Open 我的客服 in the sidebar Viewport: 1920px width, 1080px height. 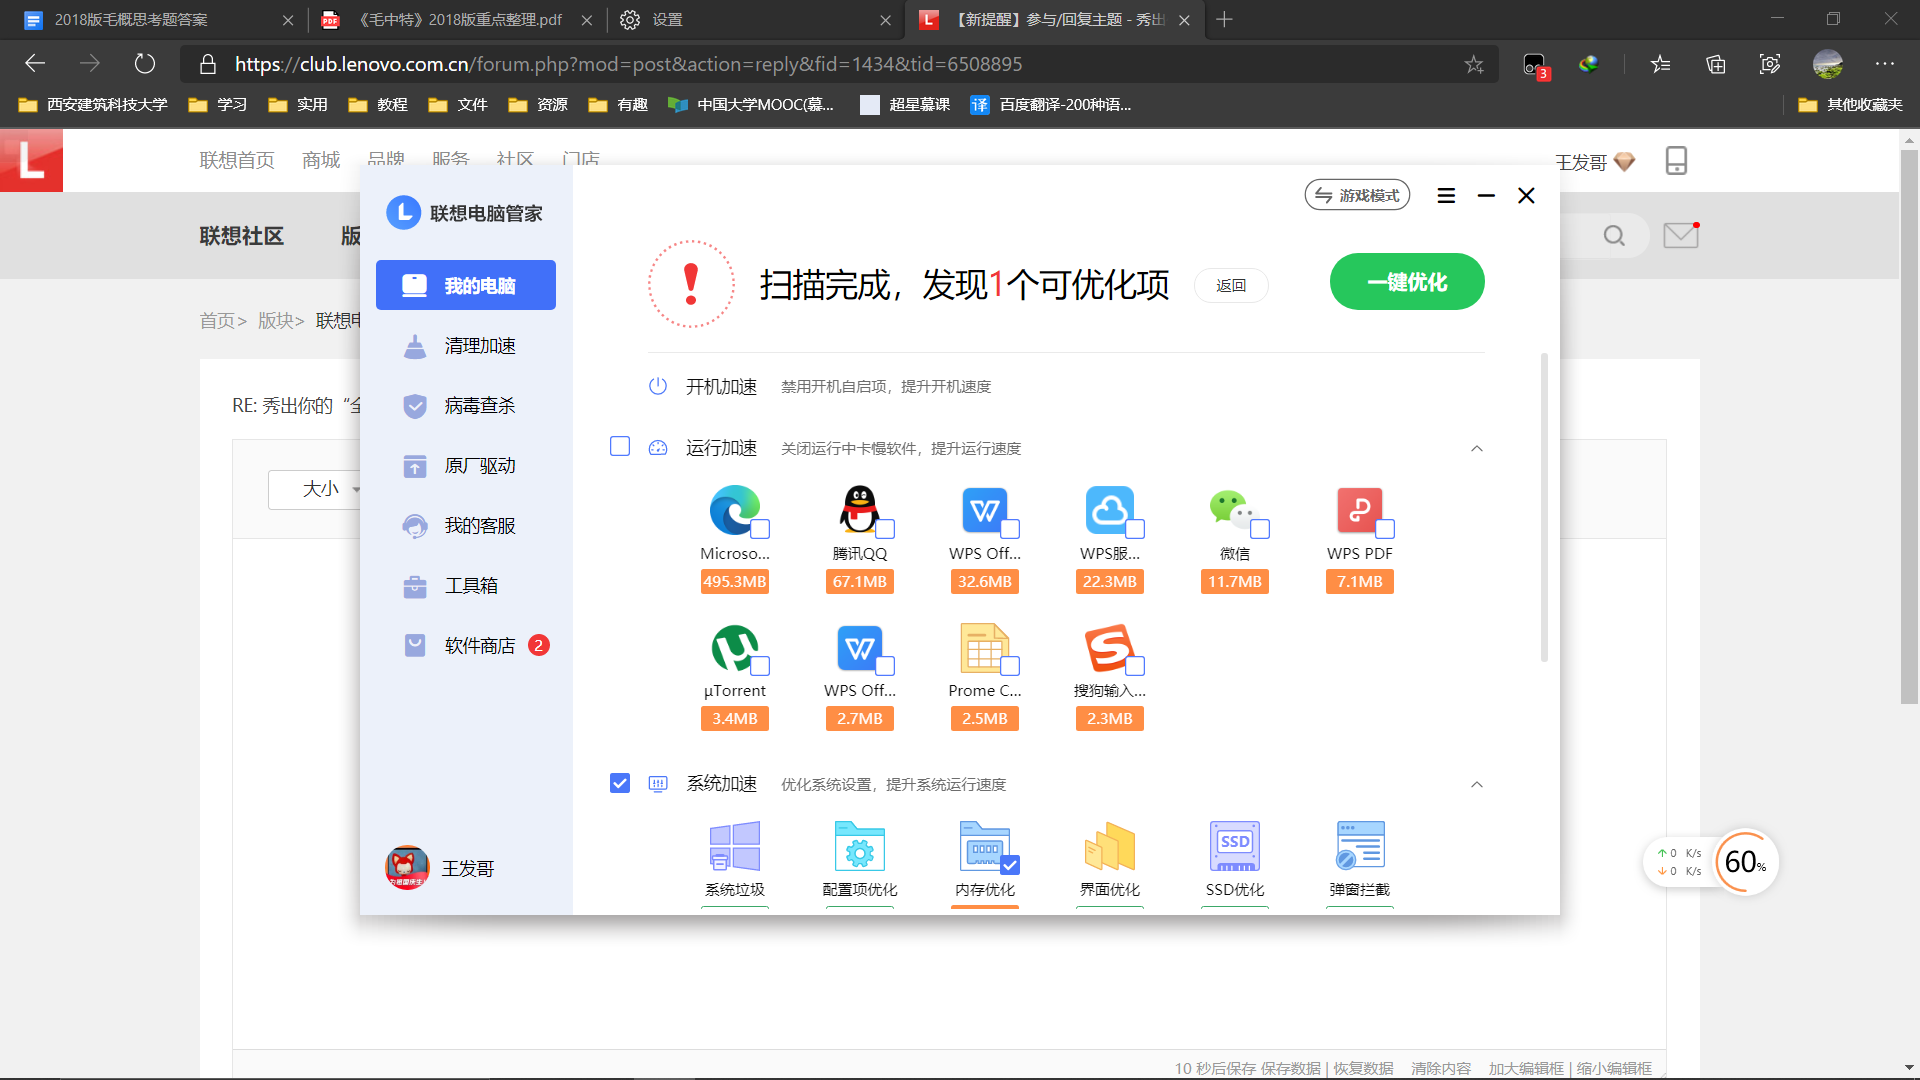pyautogui.click(x=466, y=525)
